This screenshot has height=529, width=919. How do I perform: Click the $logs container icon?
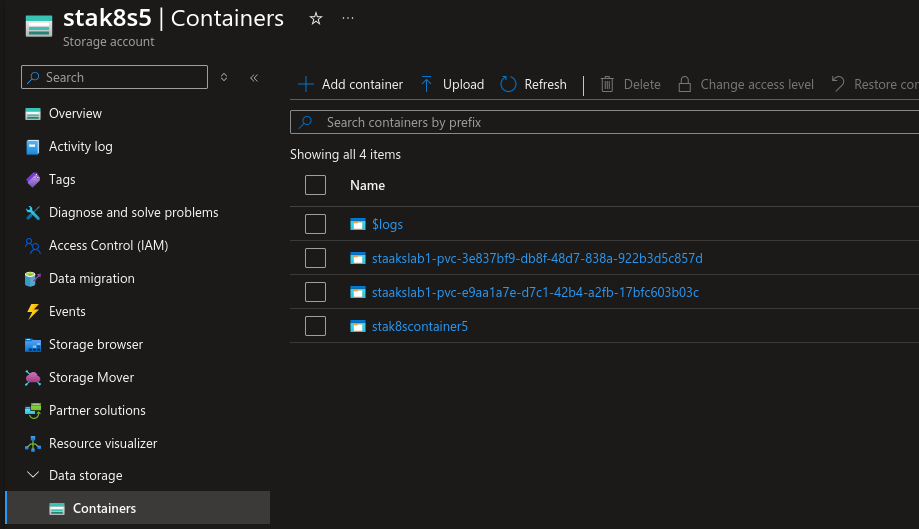(x=358, y=224)
